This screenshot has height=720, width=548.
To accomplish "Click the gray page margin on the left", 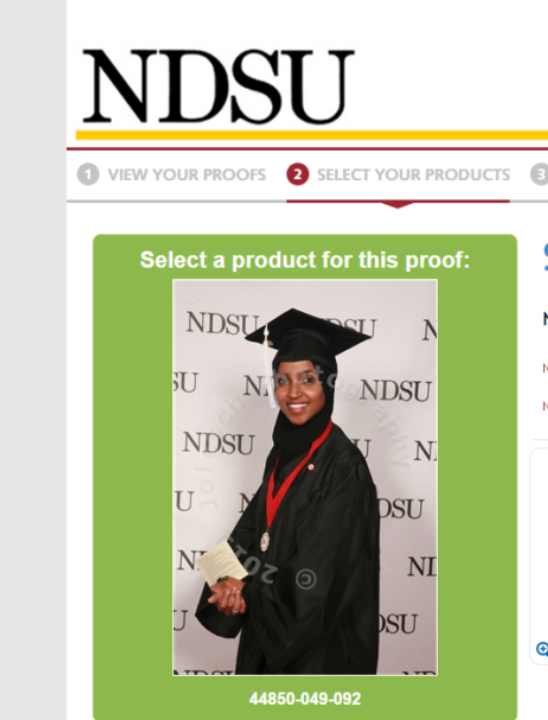I will (33, 360).
